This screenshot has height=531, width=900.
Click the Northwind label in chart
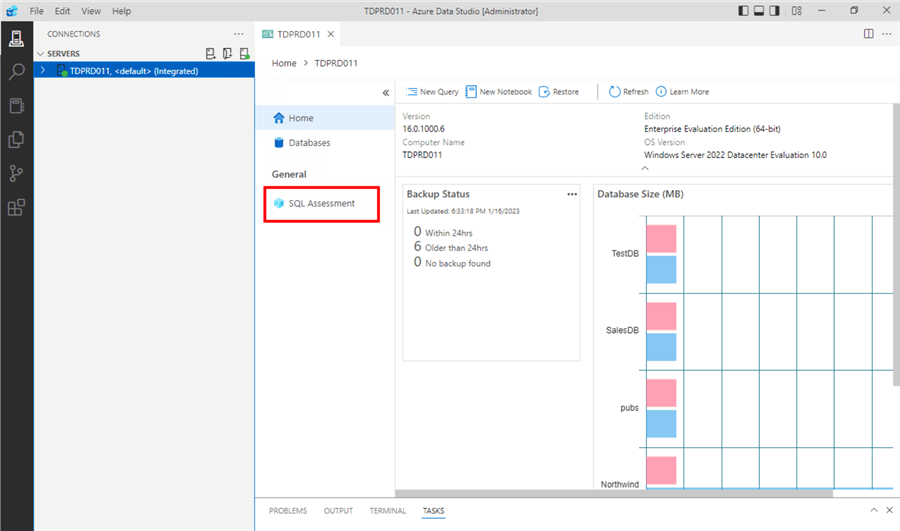click(x=619, y=484)
